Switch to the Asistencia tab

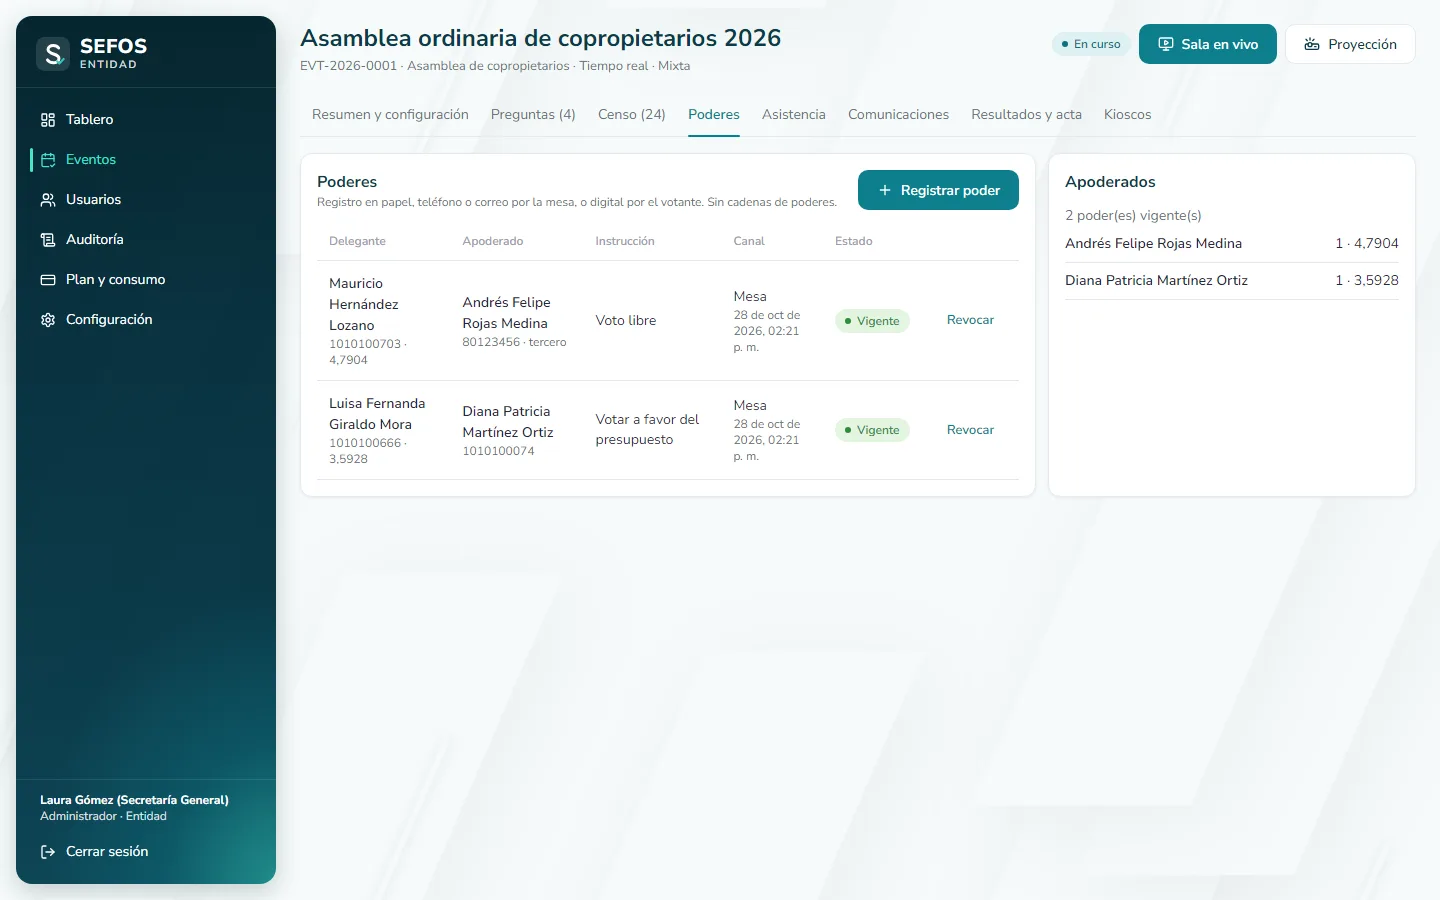click(x=794, y=115)
